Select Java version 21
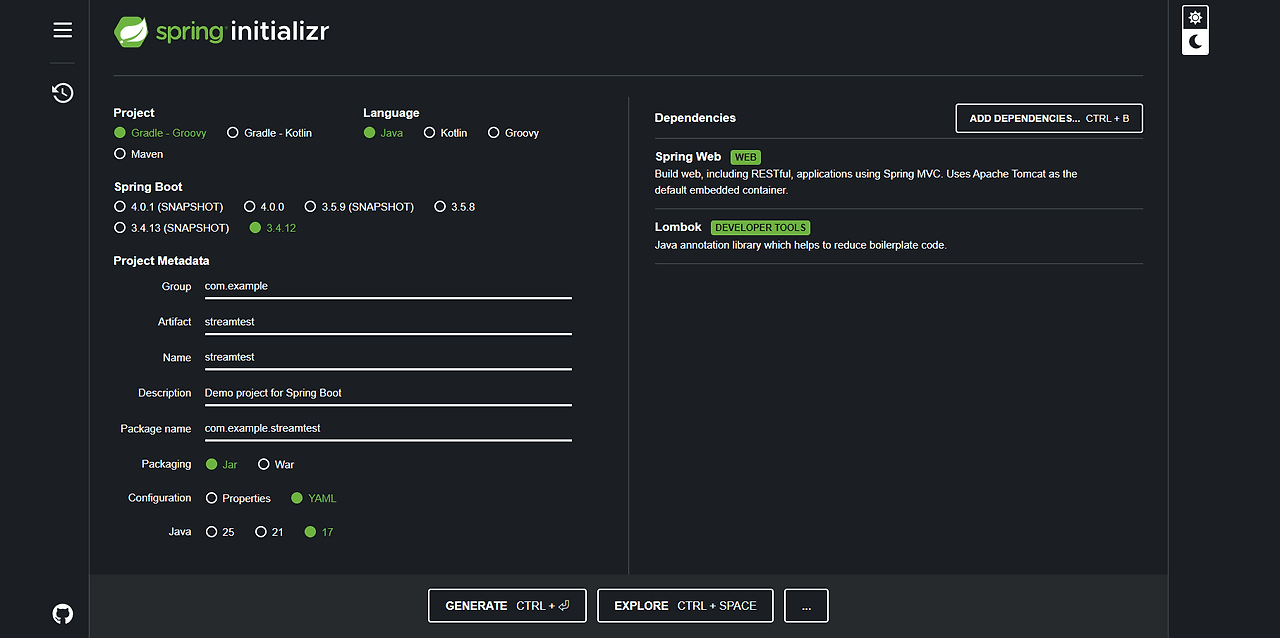 269,532
